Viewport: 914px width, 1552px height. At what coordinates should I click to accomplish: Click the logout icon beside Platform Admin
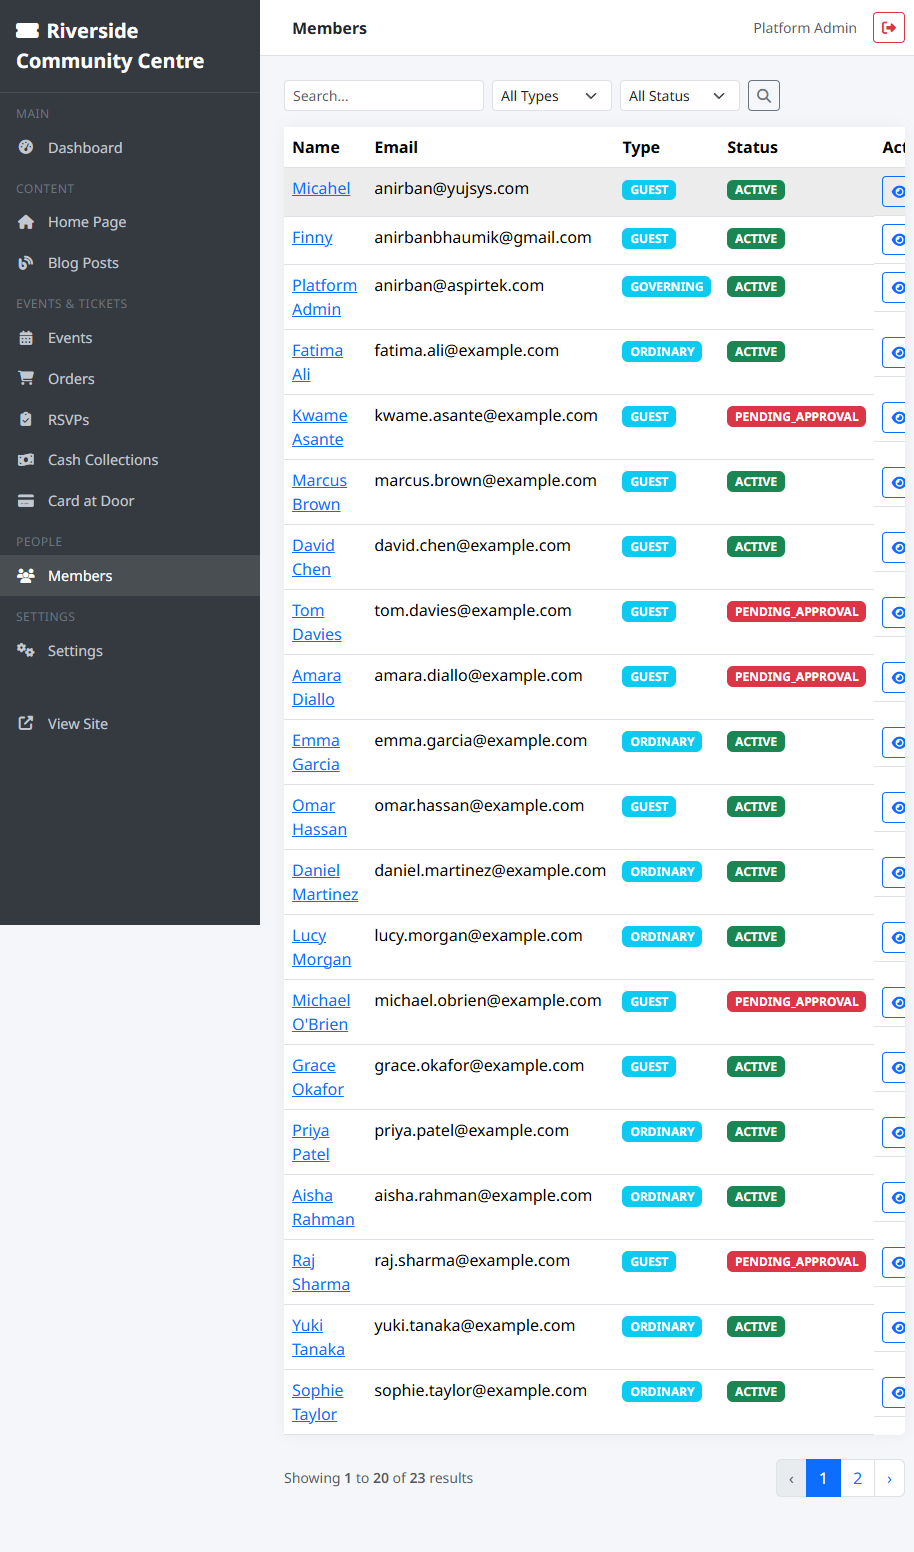coord(888,28)
